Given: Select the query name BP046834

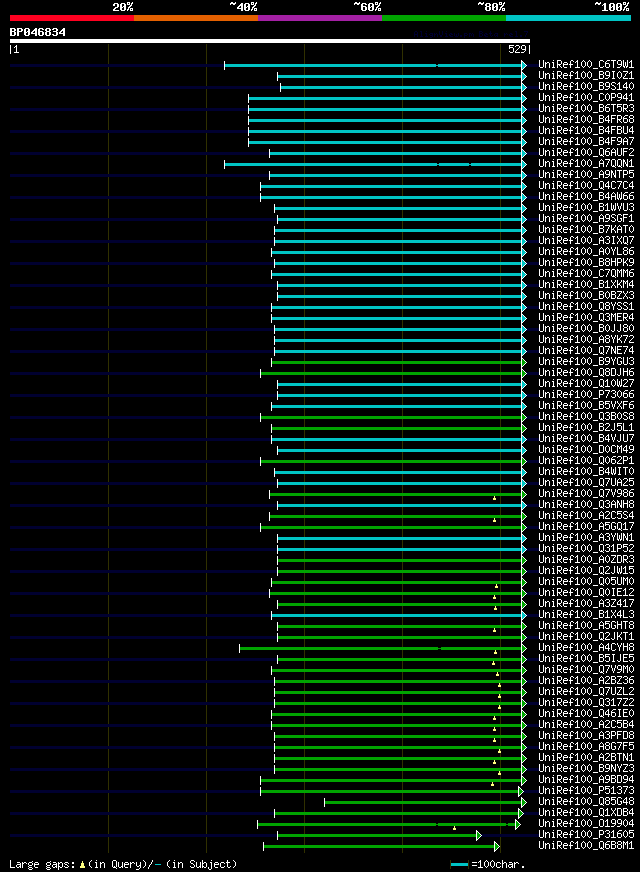Looking at the screenshot, I should 38,32.
